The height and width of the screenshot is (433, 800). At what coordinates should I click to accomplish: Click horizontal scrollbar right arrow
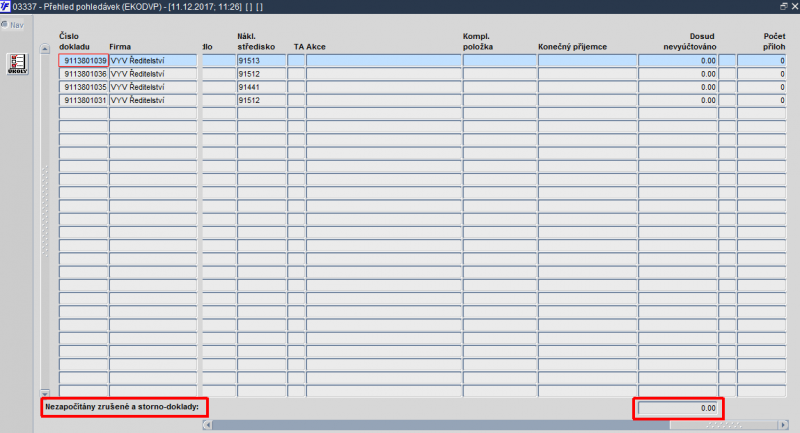783,424
